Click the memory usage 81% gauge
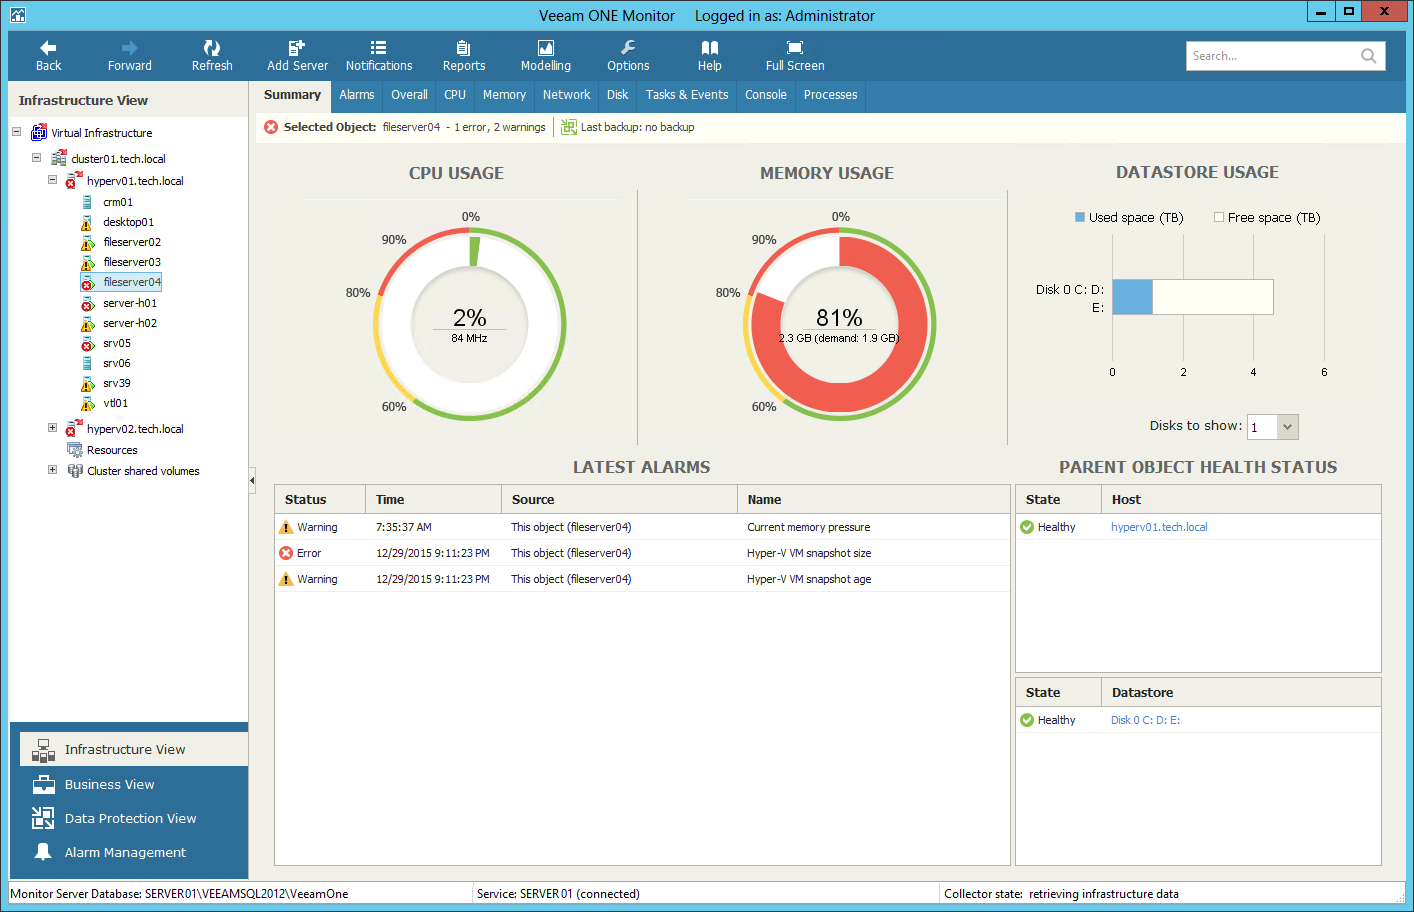1414x912 pixels. (x=839, y=325)
